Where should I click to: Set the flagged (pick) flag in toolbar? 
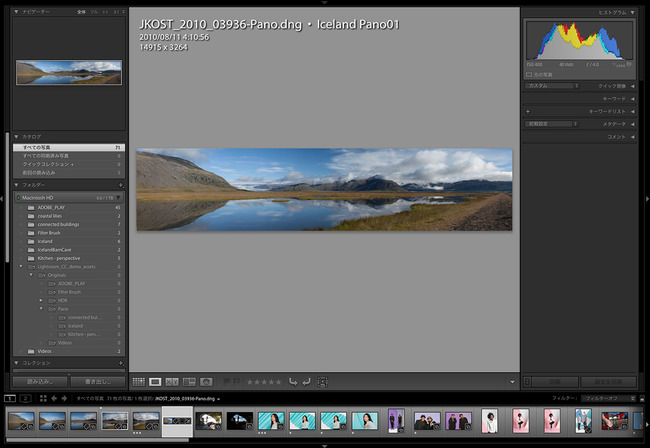(227, 382)
